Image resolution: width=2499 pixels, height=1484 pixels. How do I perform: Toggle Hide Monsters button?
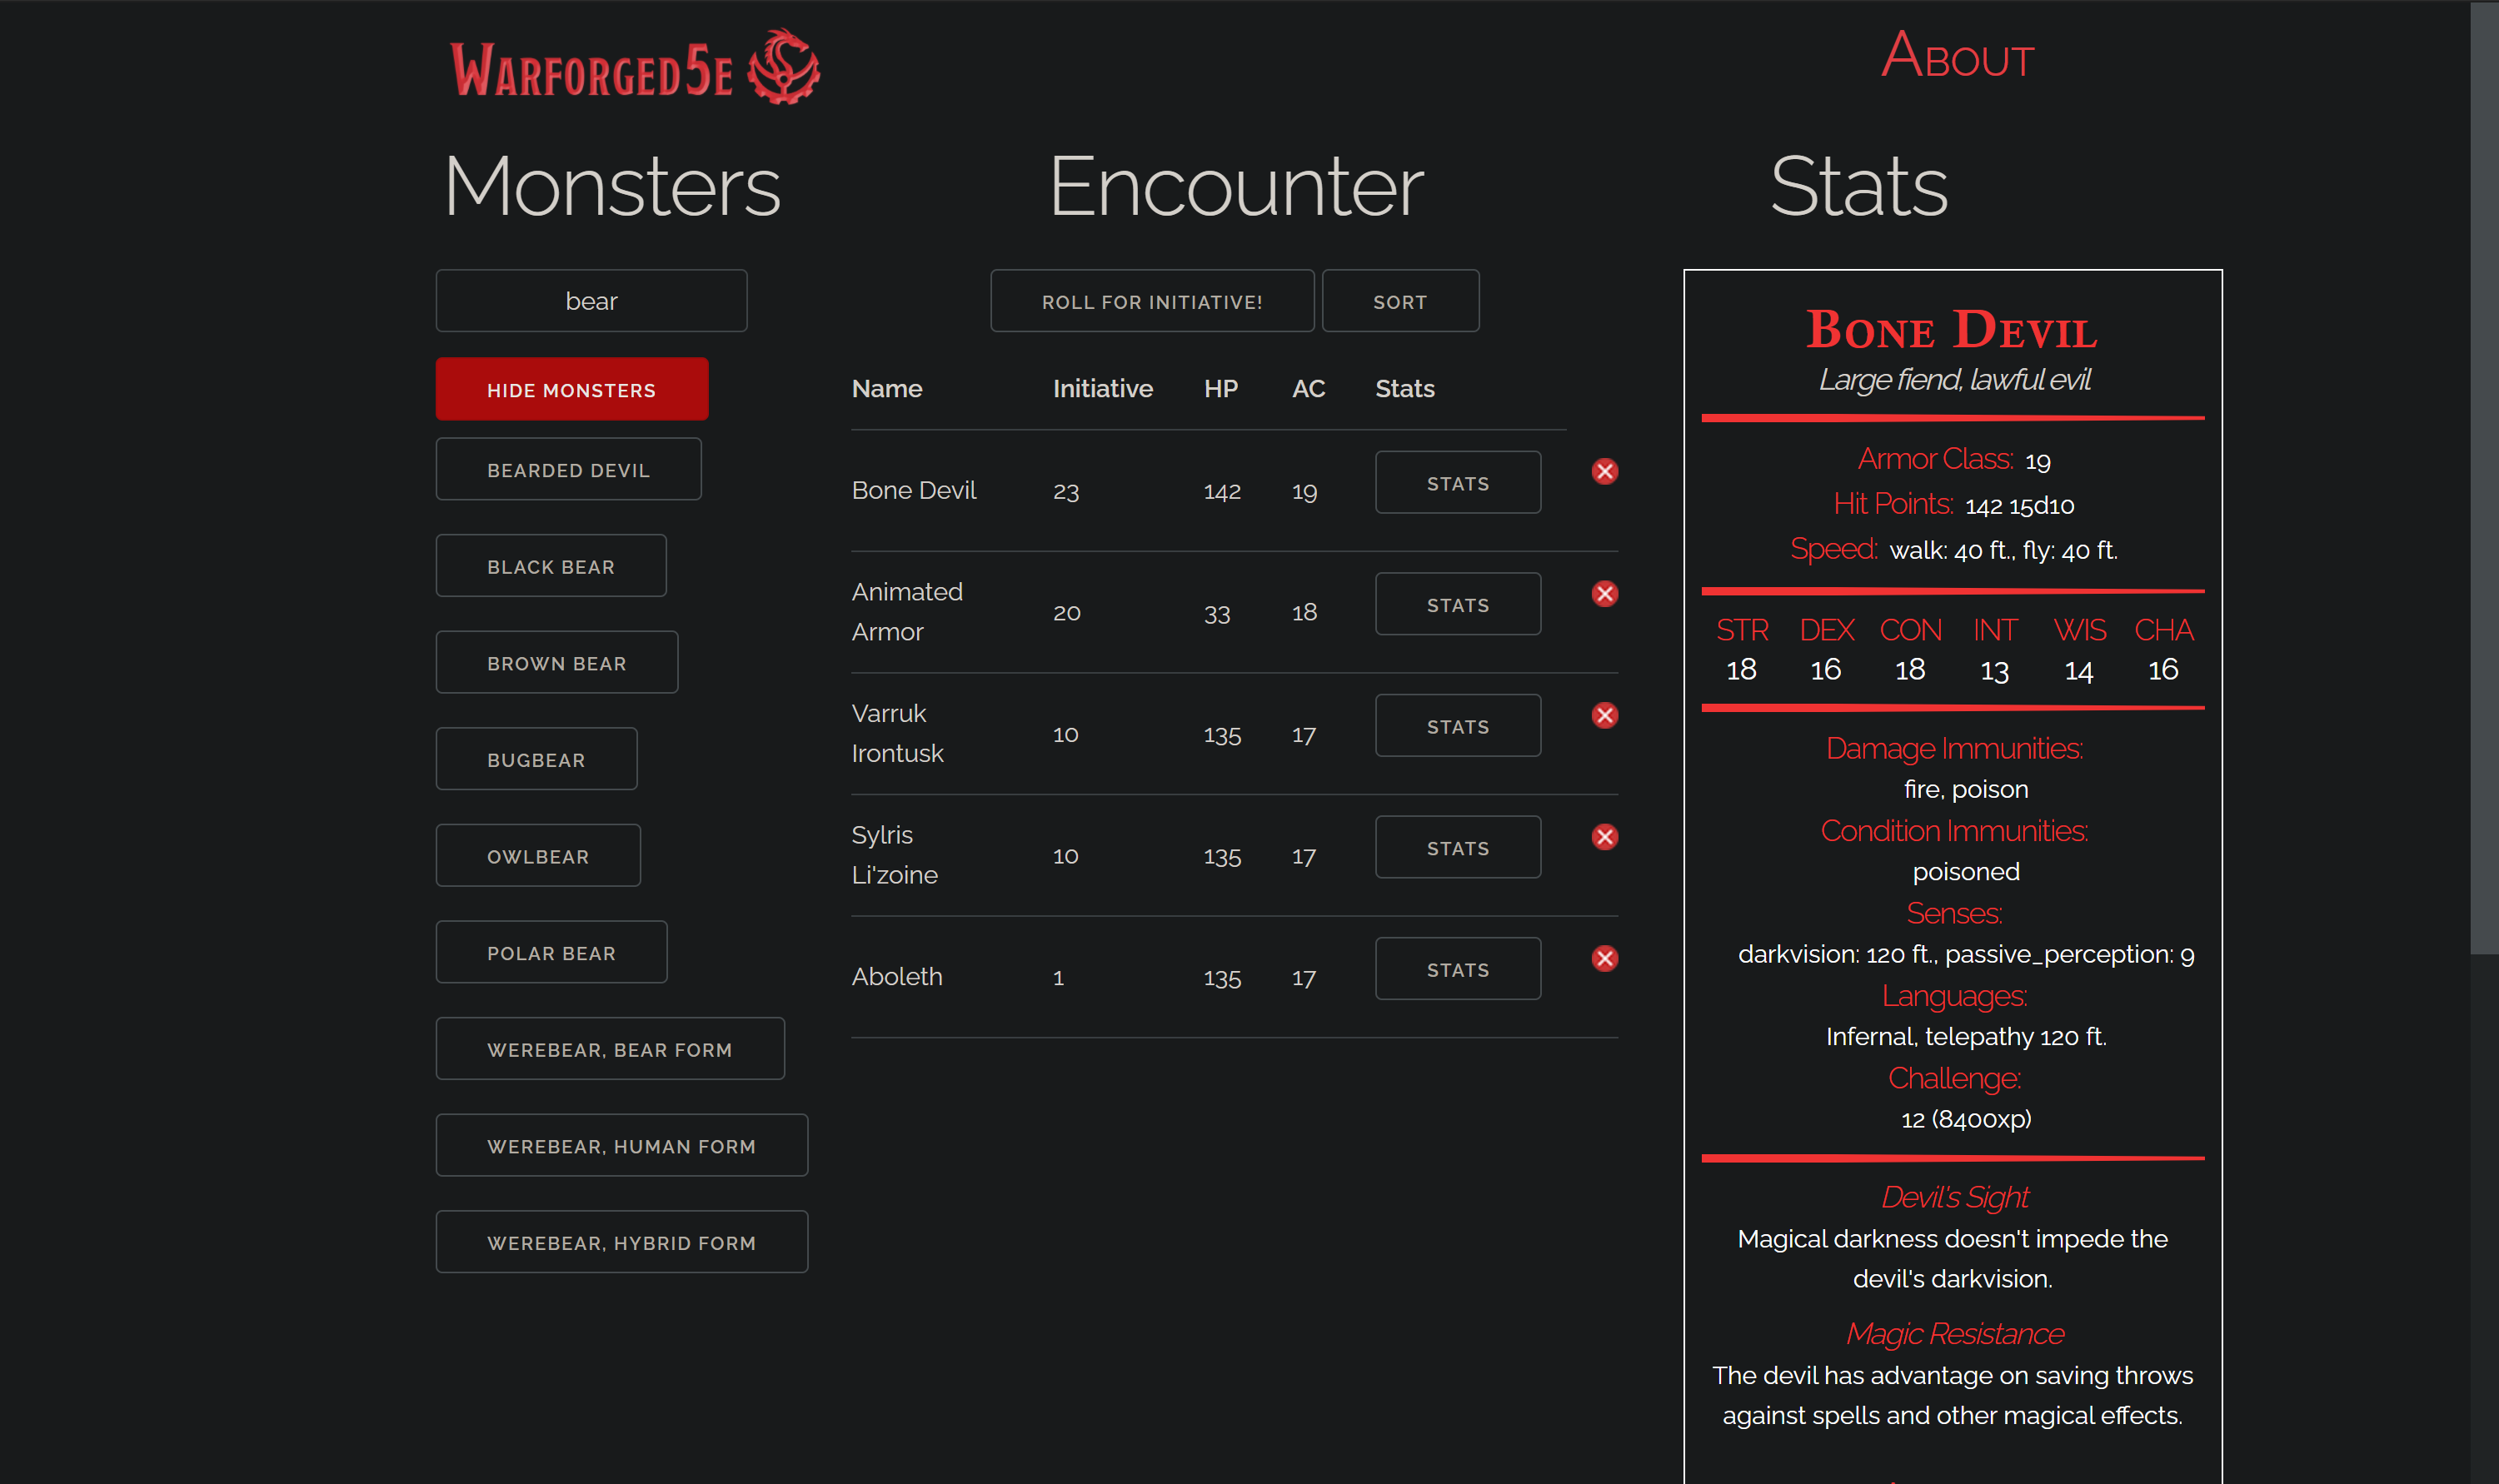pos(571,389)
